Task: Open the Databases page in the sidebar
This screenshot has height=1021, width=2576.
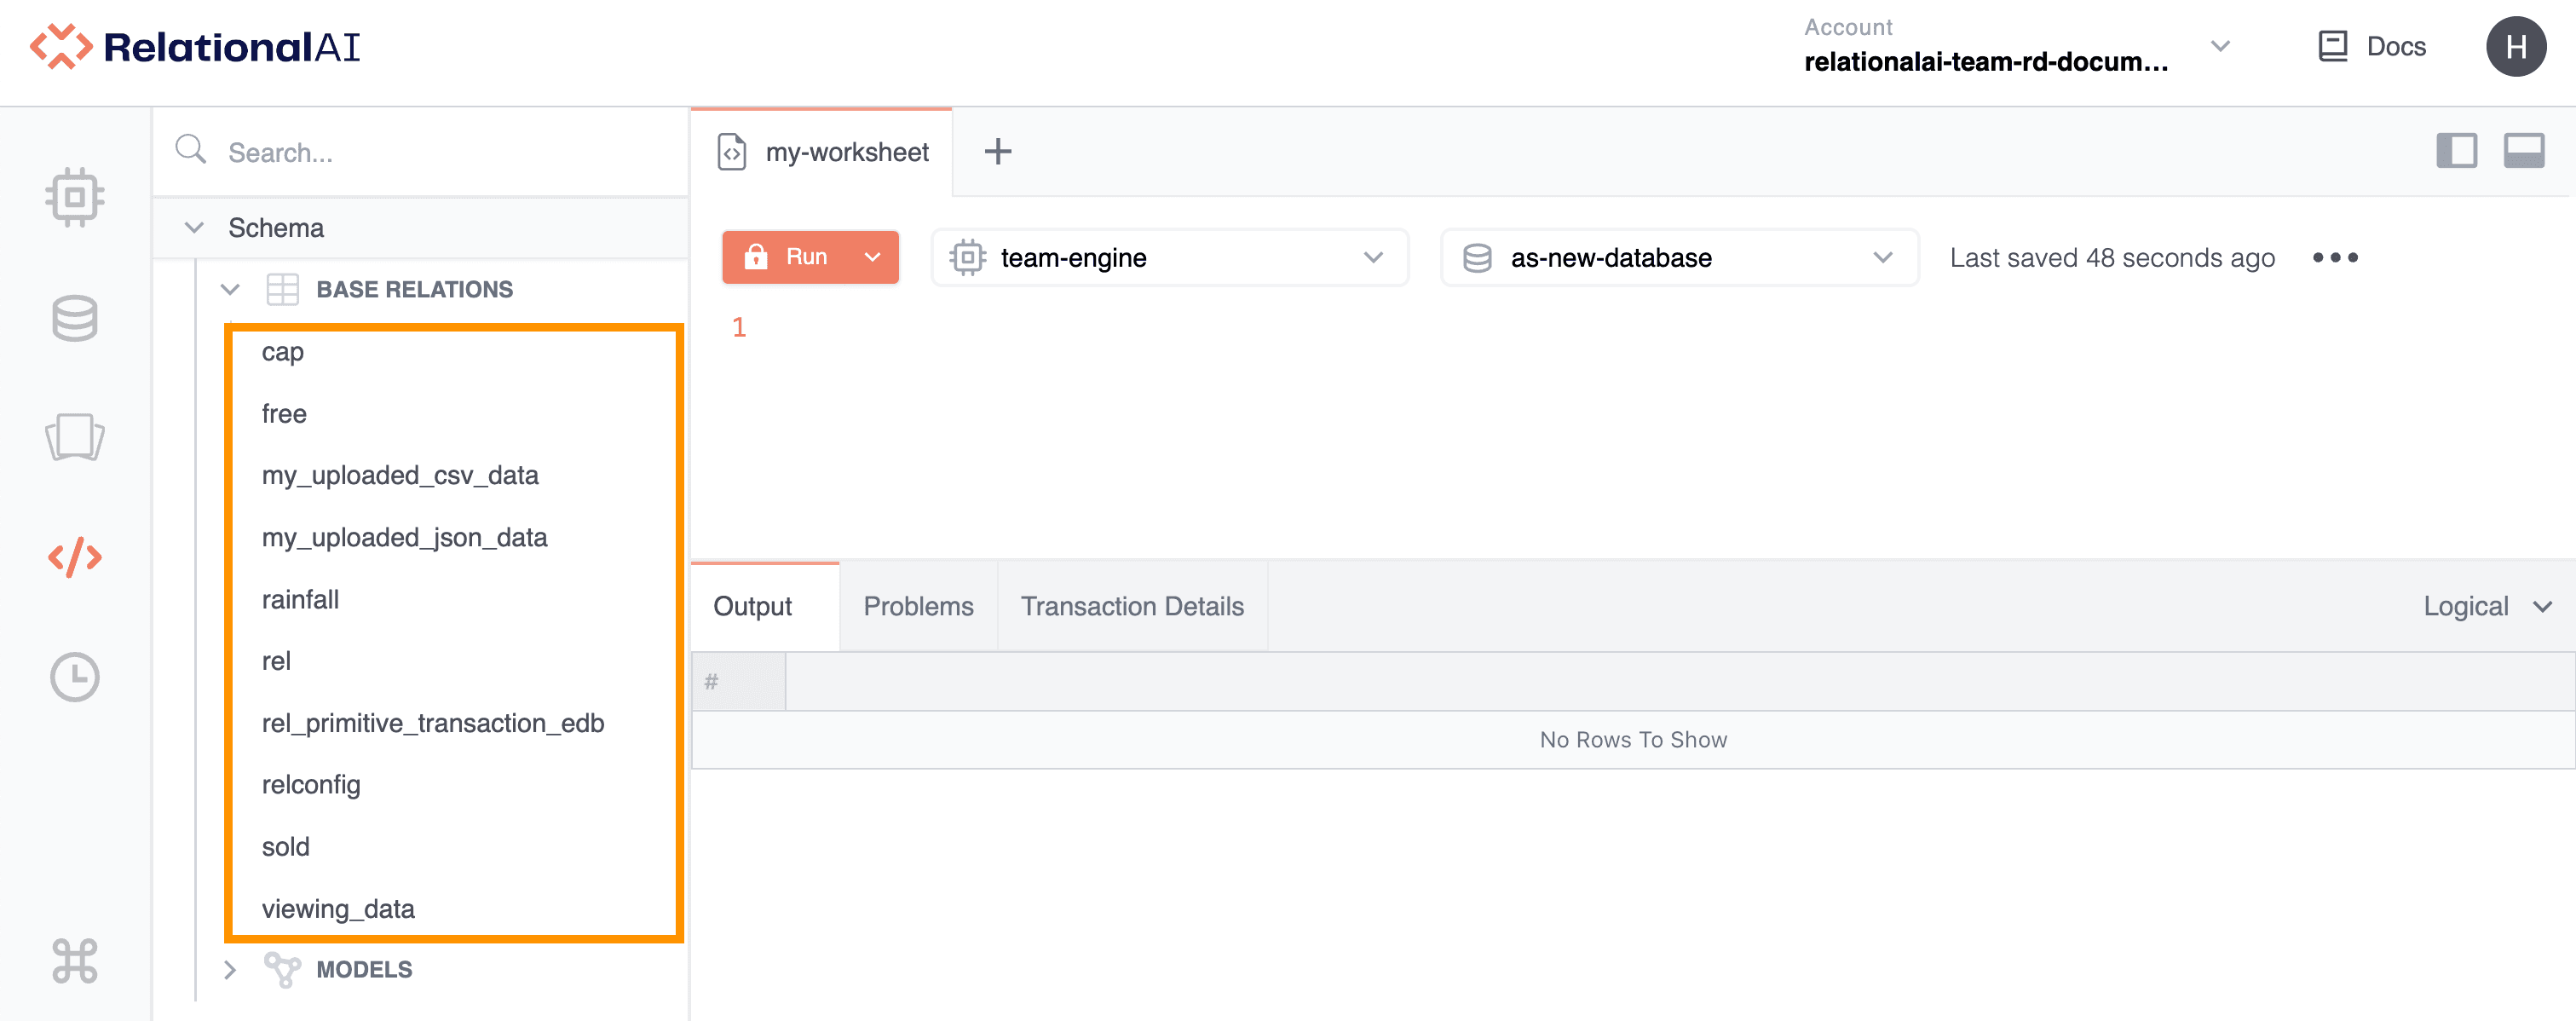Action: pyautogui.click(x=74, y=318)
